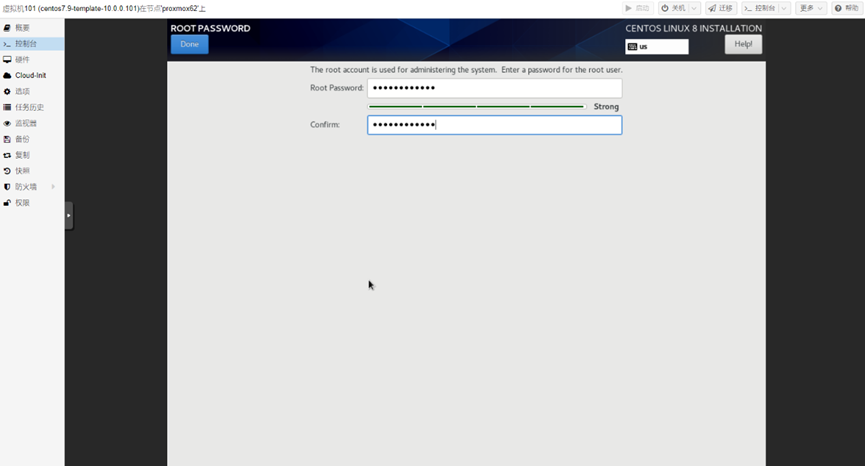The width and height of the screenshot is (865, 466).
Task: Click the Confirm: label
Action: point(325,125)
